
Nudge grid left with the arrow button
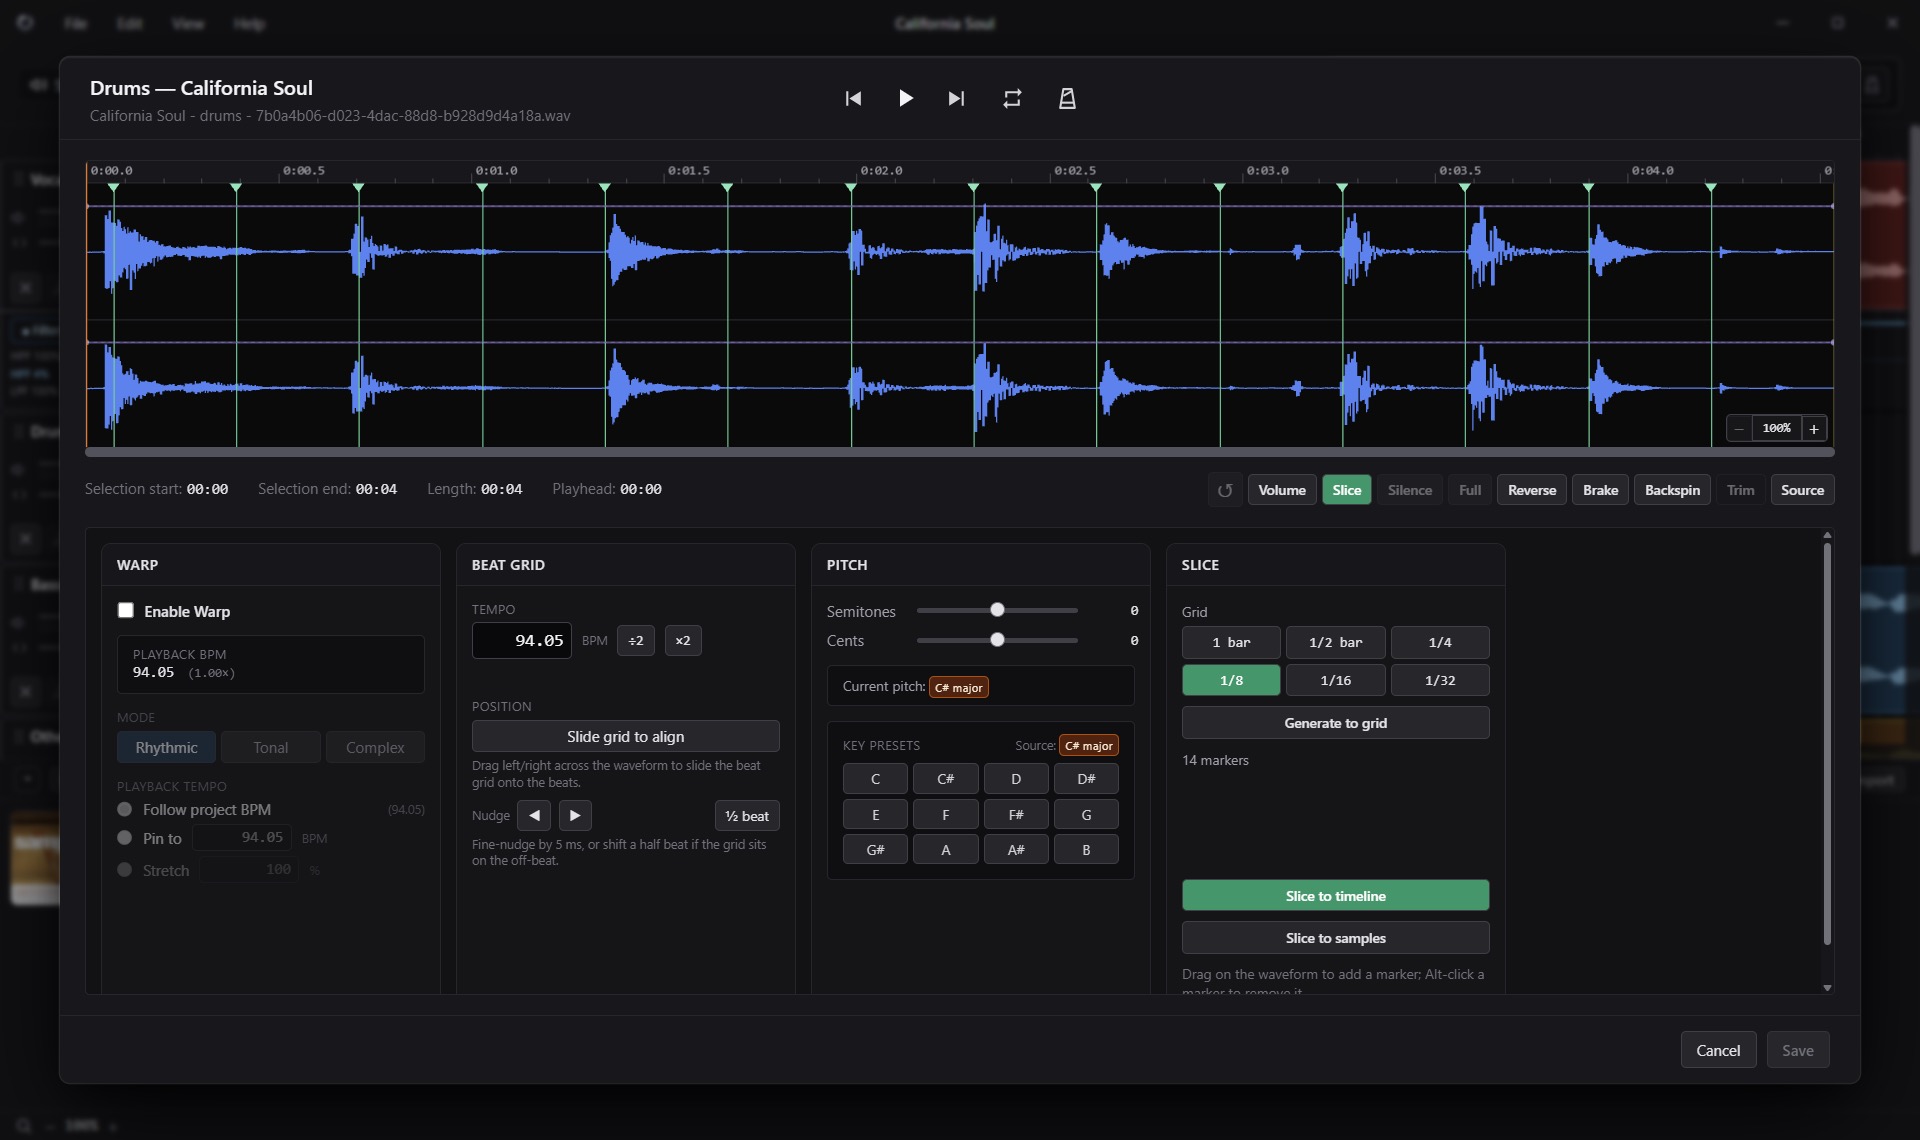(x=534, y=816)
